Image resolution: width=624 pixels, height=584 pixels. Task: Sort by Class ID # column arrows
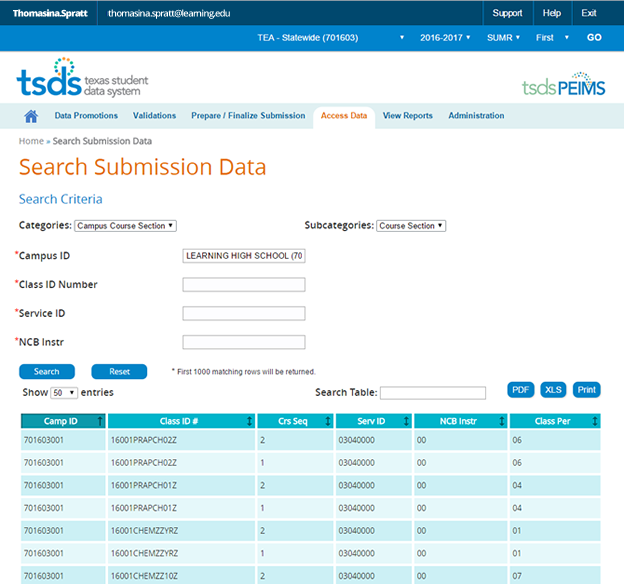pyautogui.click(x=248, y=422)
